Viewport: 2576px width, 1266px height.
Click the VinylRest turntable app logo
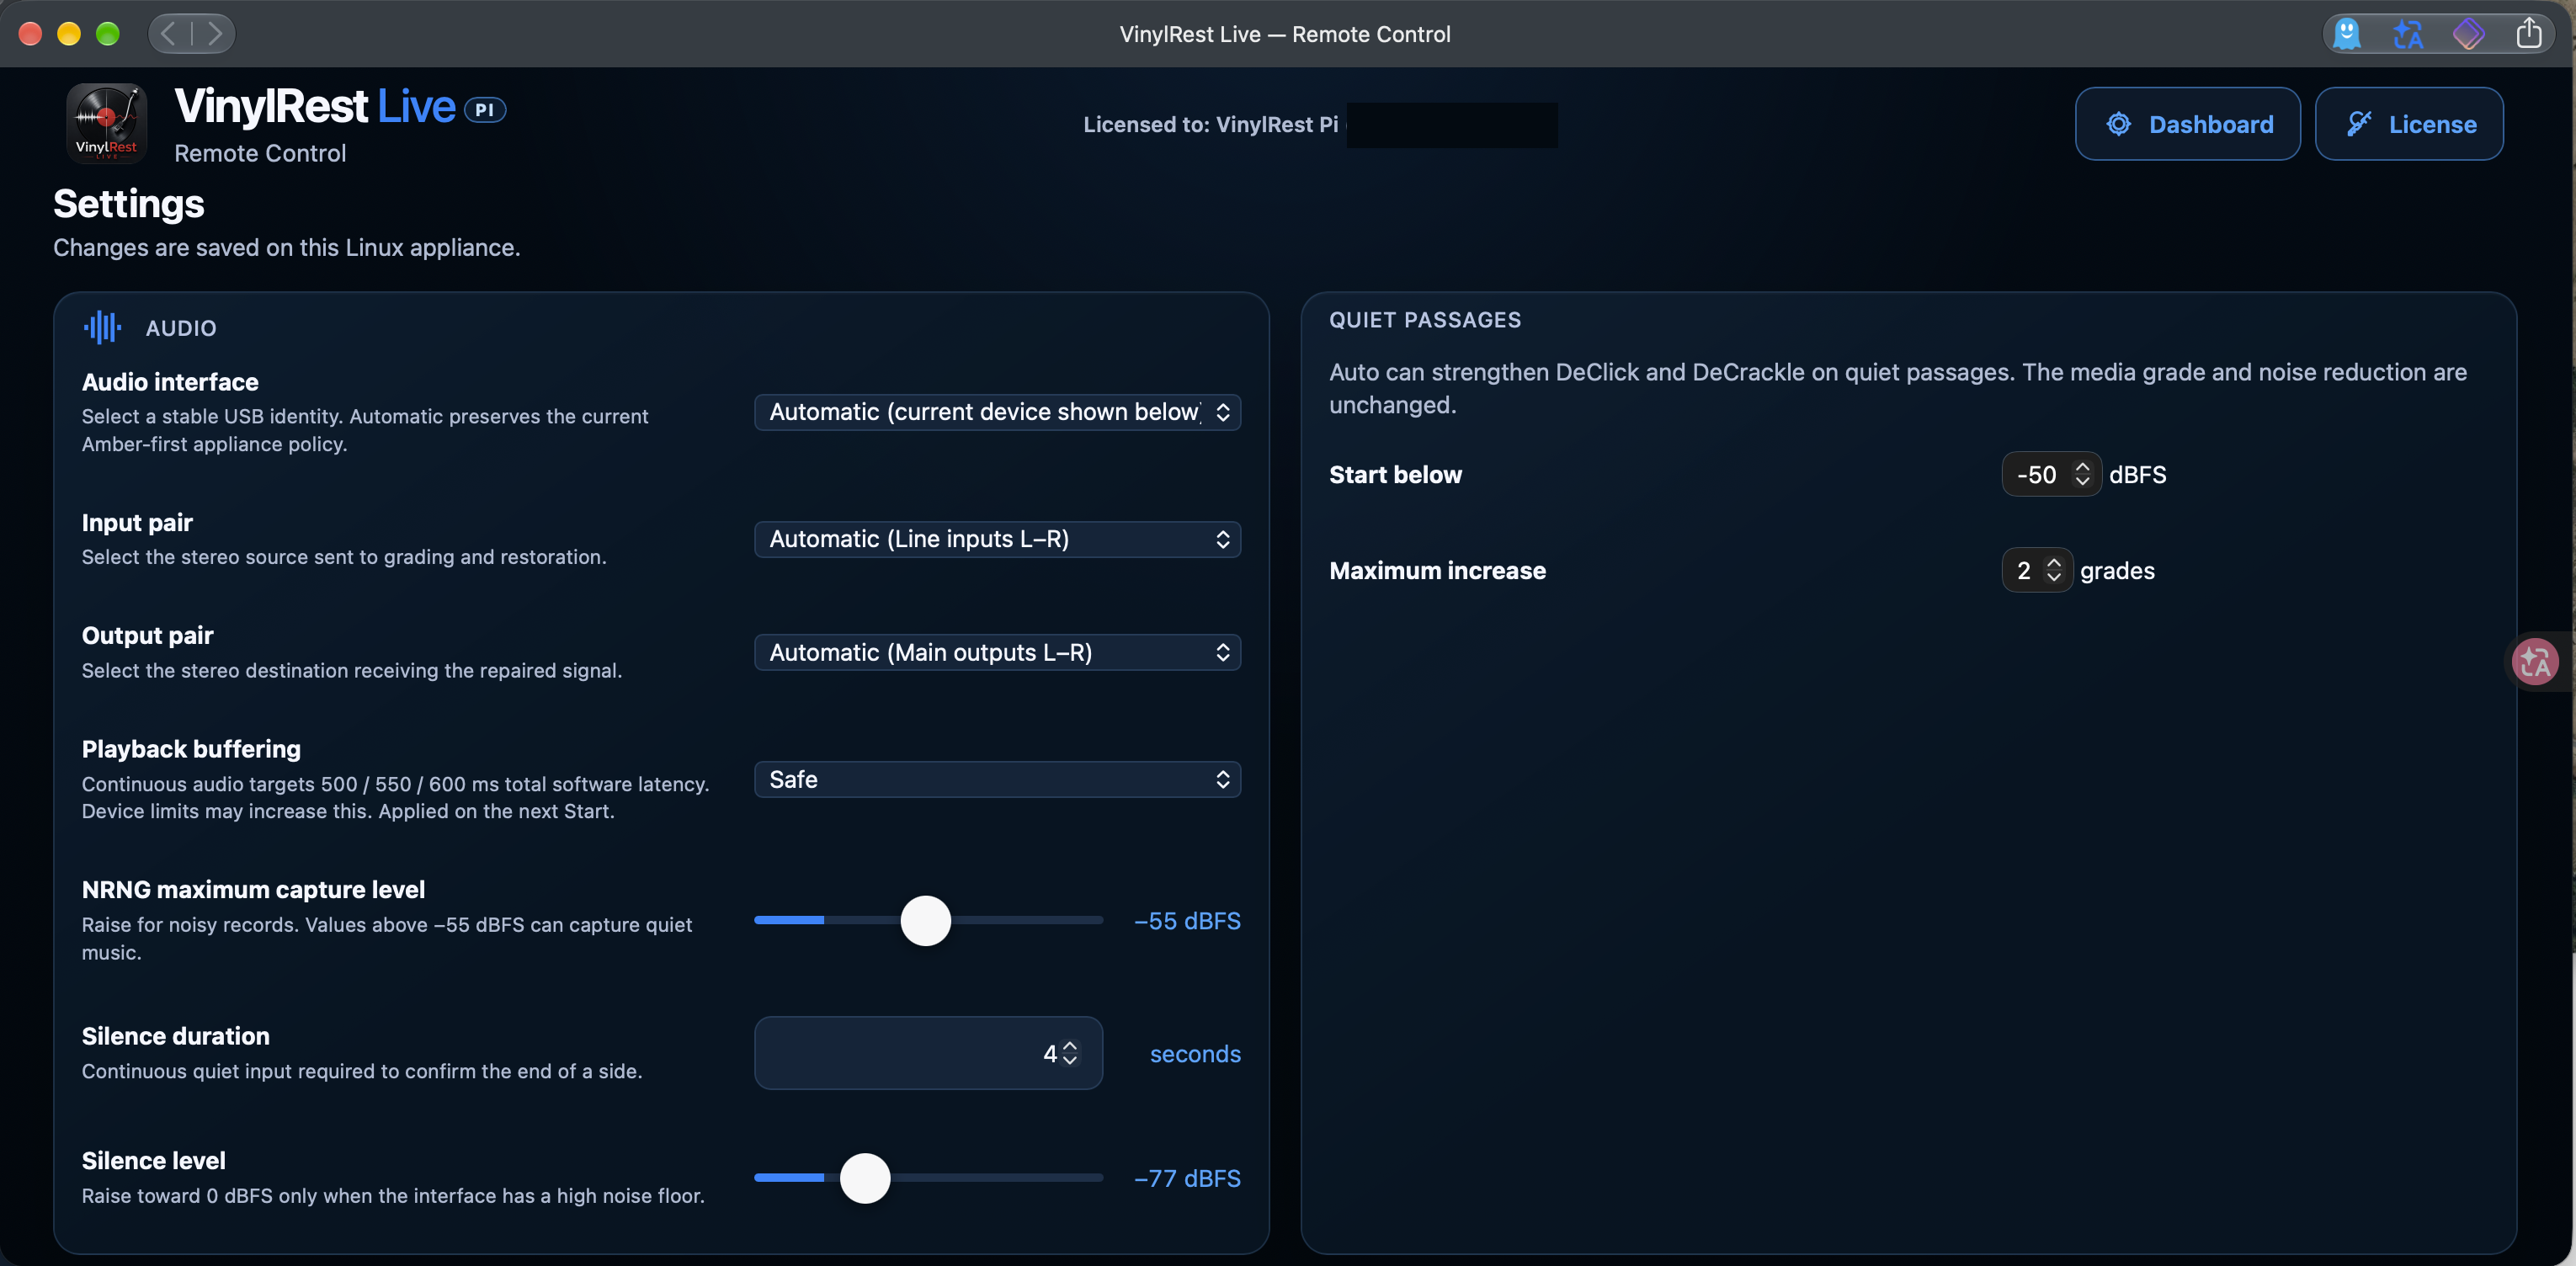pos(106,123)
